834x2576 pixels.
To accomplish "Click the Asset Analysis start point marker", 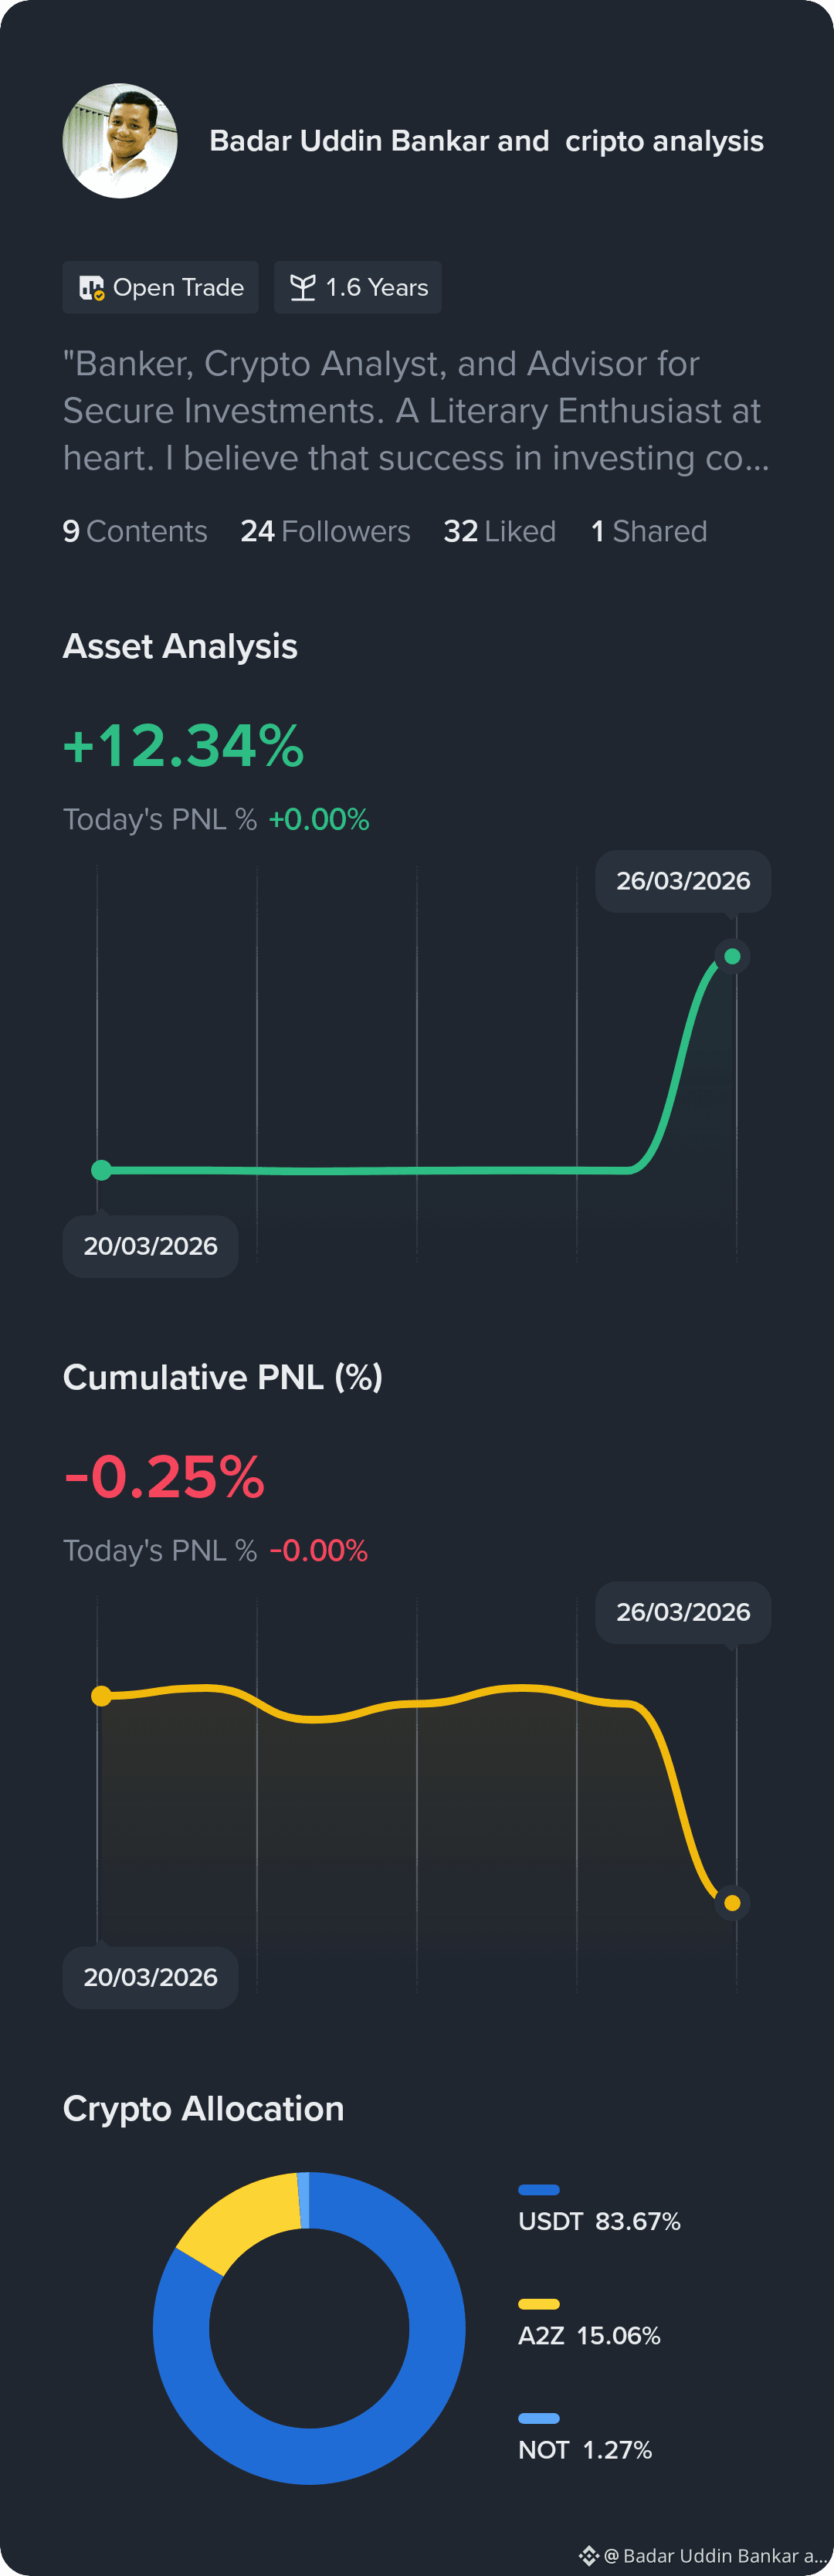I will (101, 1171).
